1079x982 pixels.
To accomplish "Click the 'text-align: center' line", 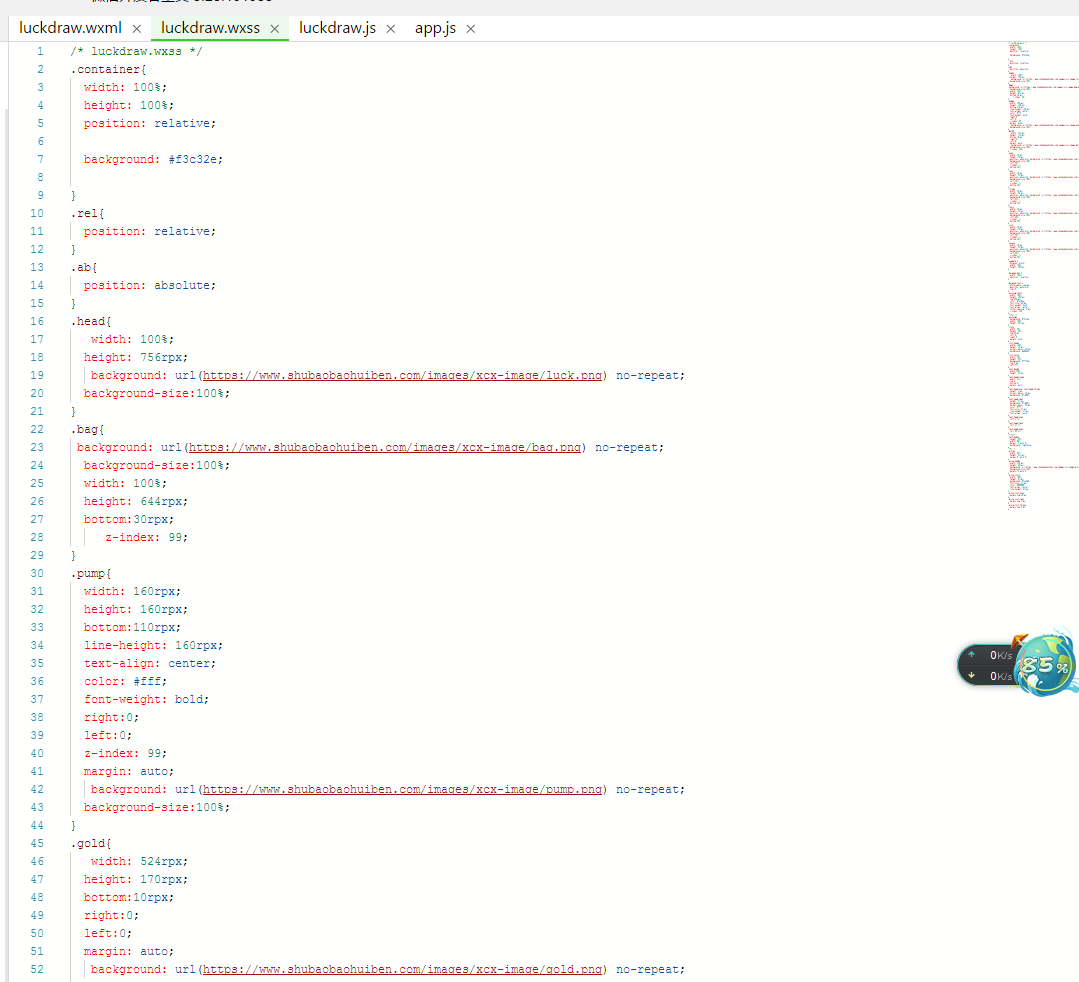I will [150, 663].
